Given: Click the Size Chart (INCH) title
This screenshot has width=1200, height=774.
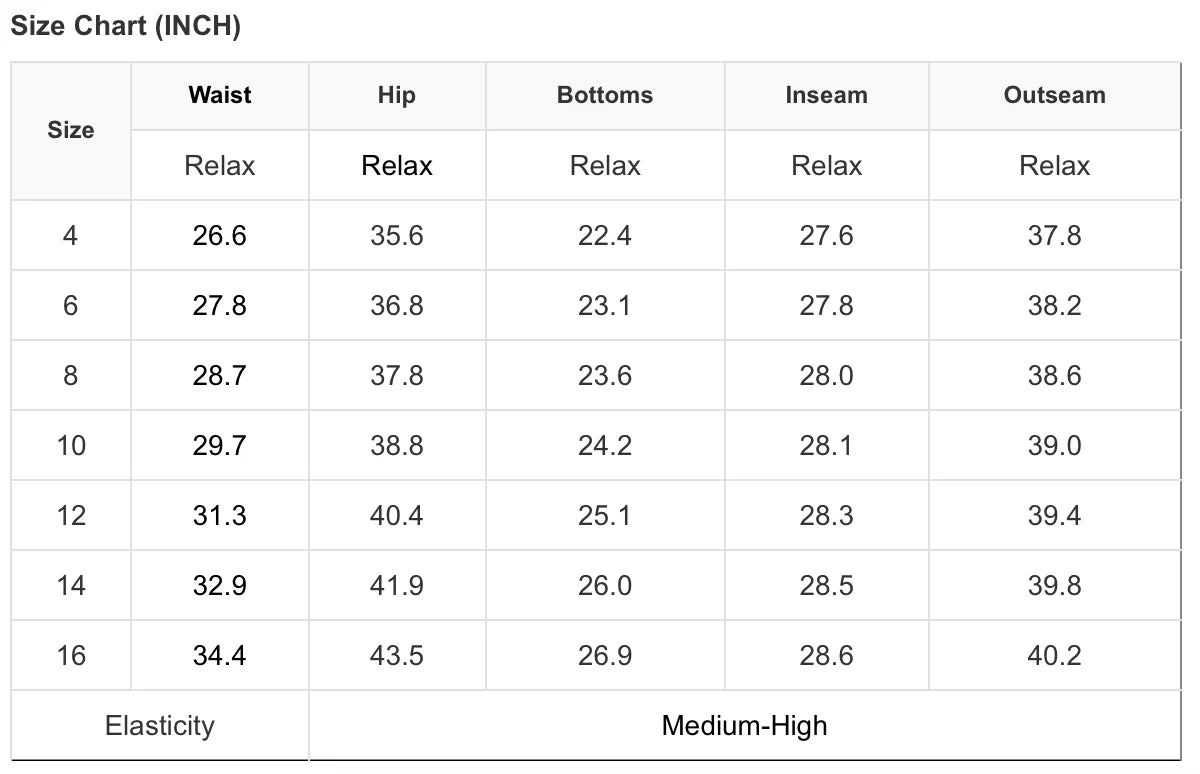Looking at the screenshot, I should tap(126, 27).
